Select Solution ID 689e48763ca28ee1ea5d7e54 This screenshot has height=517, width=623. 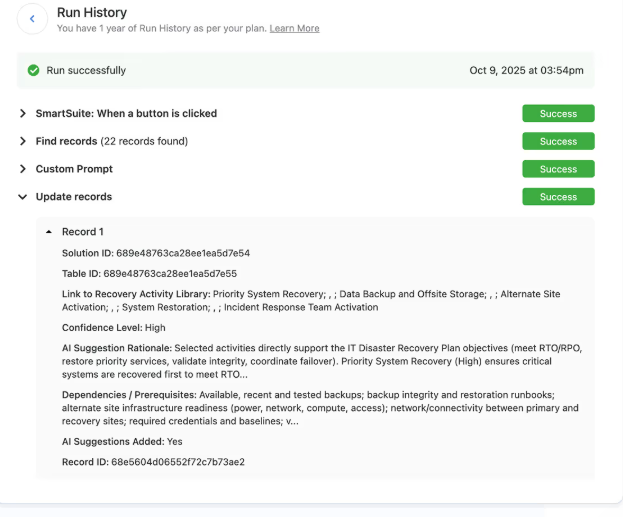coord(156,253)
